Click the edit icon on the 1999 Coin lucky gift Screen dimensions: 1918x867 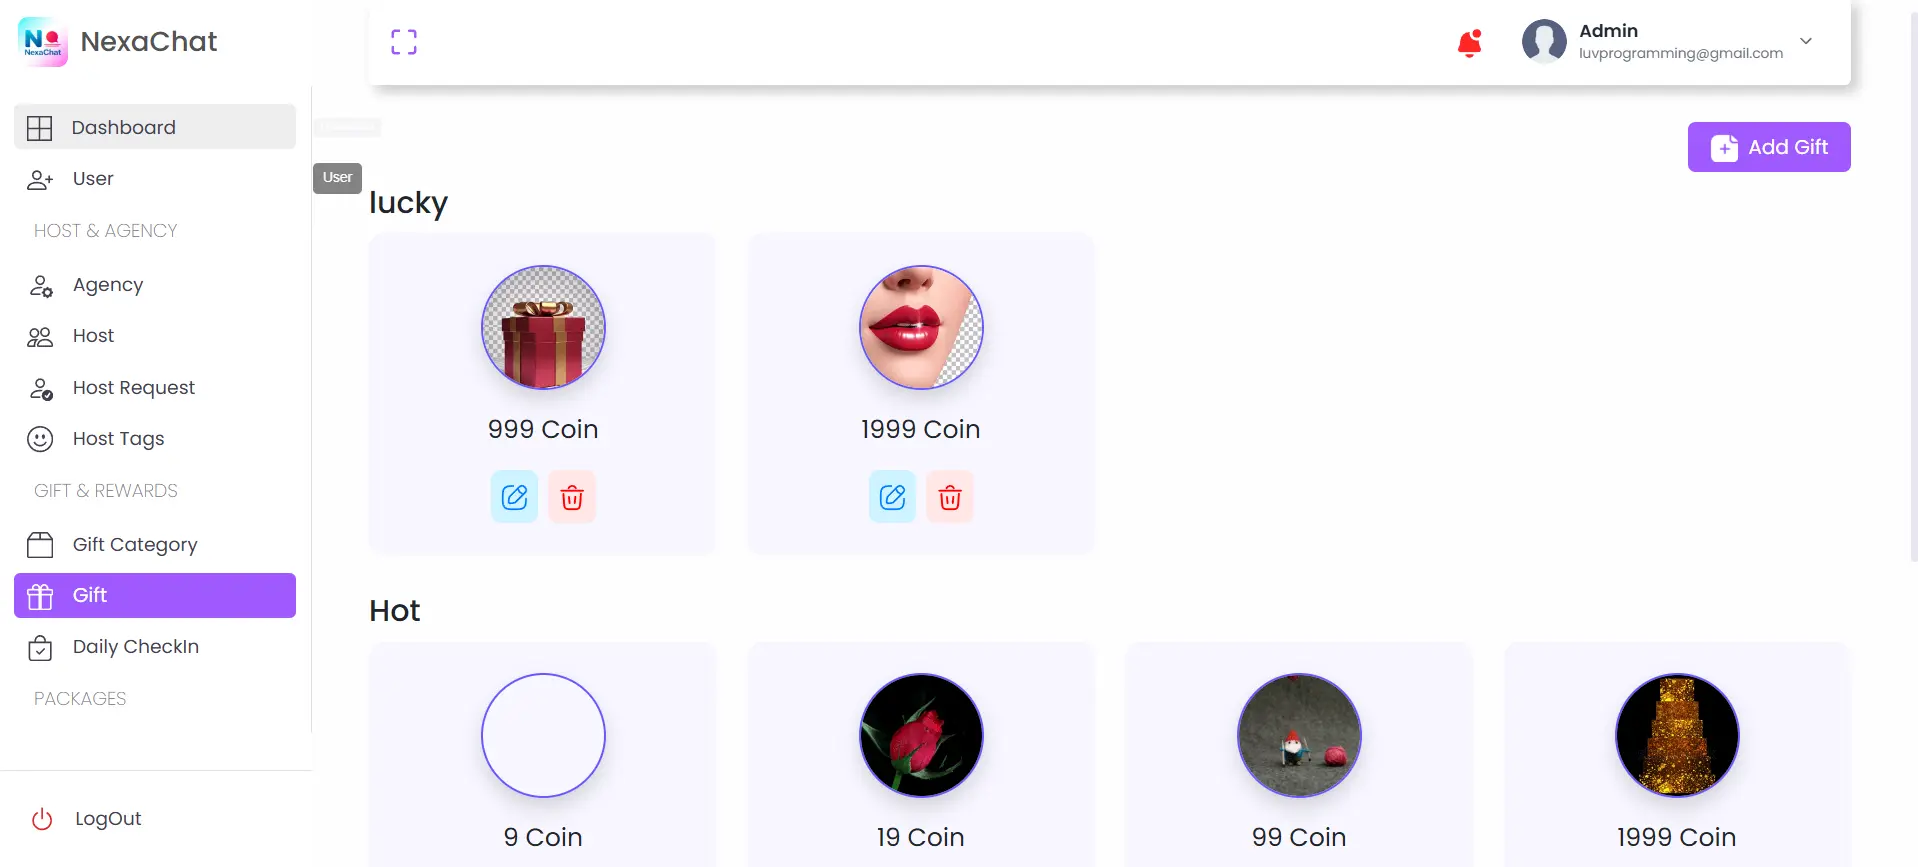pyautogui.click(x=891, y=496)
